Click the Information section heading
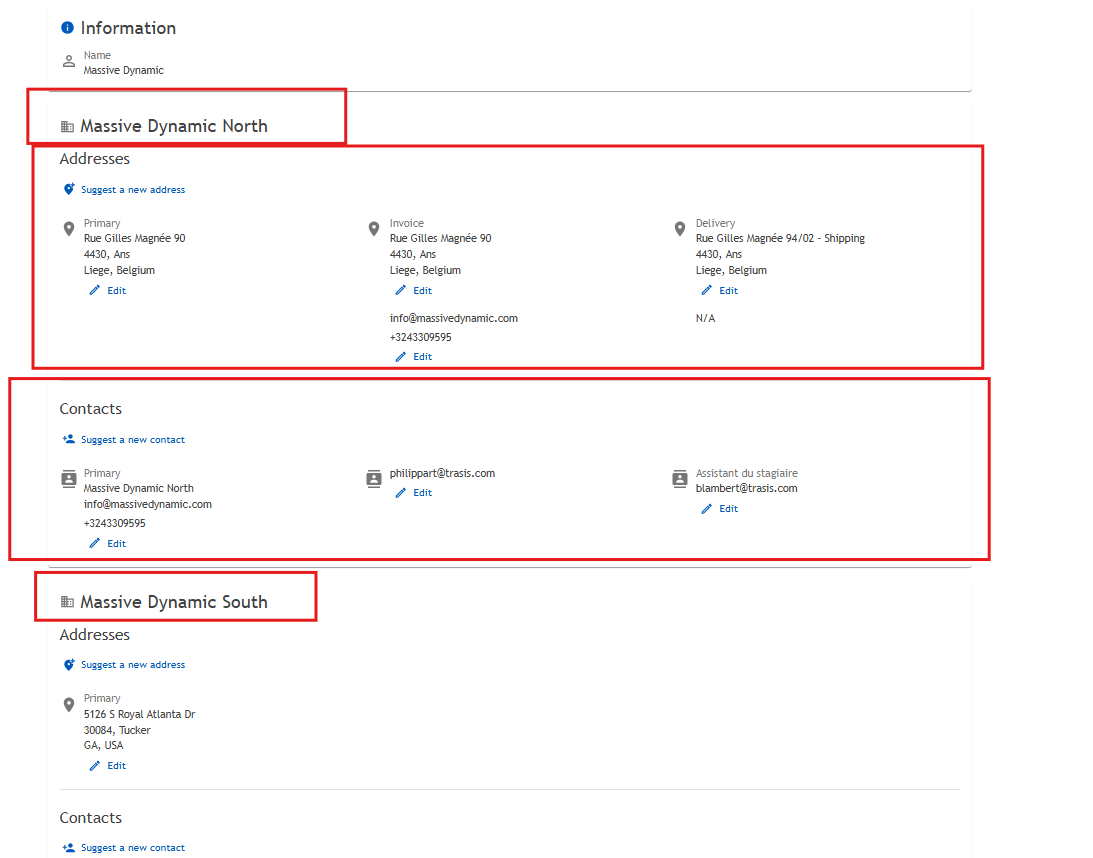Viewport: 1093px width, 858px height. (128, 28)
